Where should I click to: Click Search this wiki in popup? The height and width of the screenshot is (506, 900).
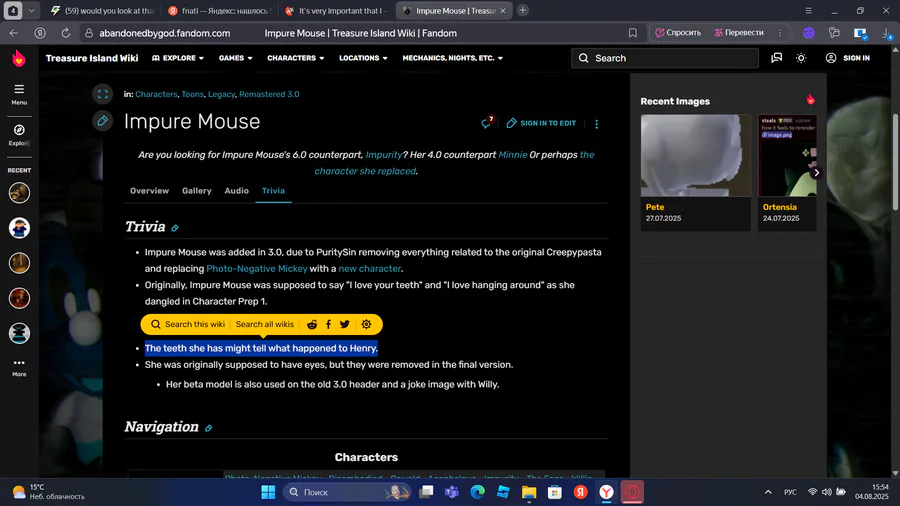tap(188, 324)
